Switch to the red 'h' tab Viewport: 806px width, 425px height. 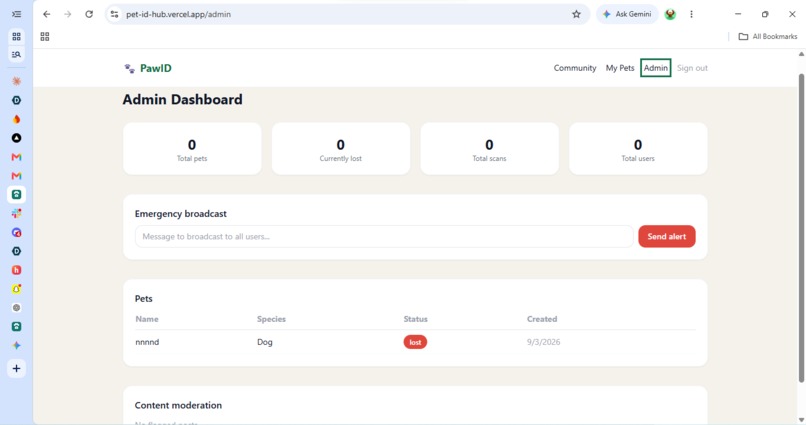click(16, 270)
